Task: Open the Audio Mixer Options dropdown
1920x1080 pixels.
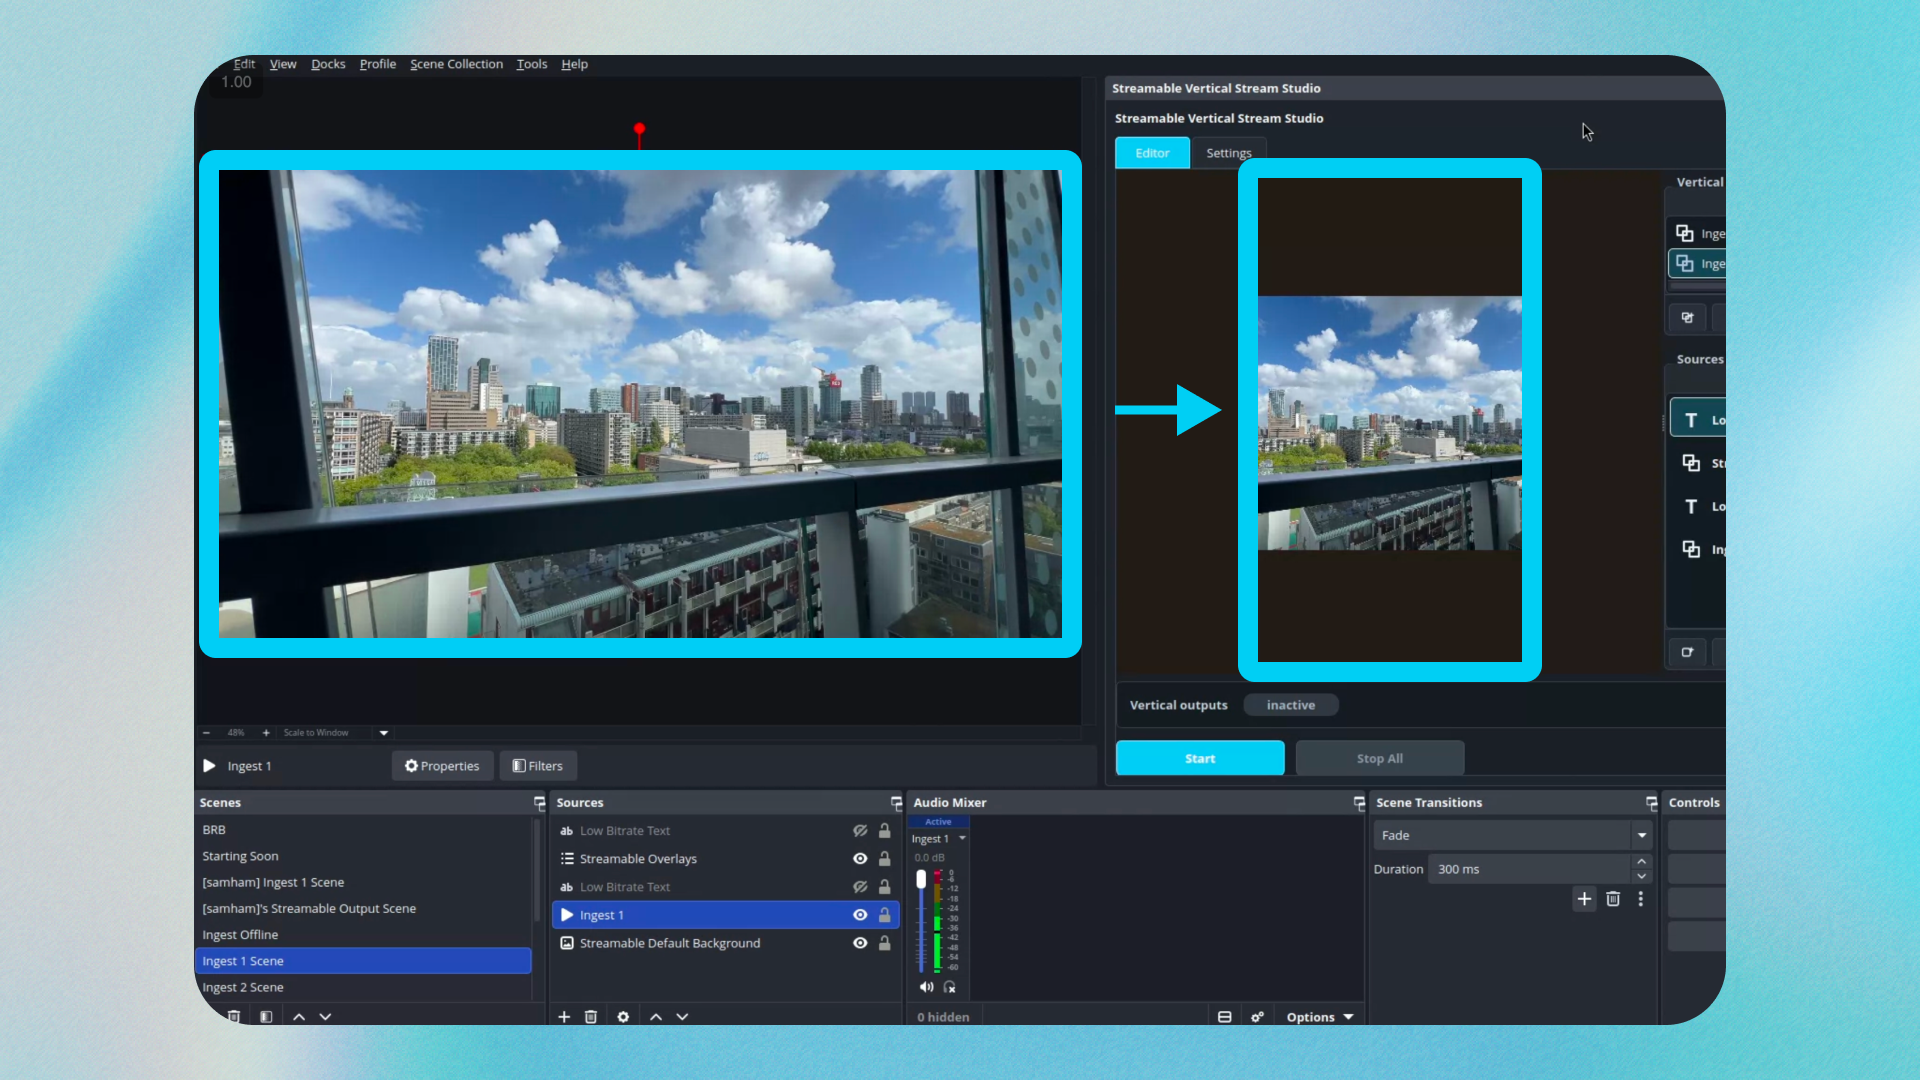Action: coord(1320,1017)
